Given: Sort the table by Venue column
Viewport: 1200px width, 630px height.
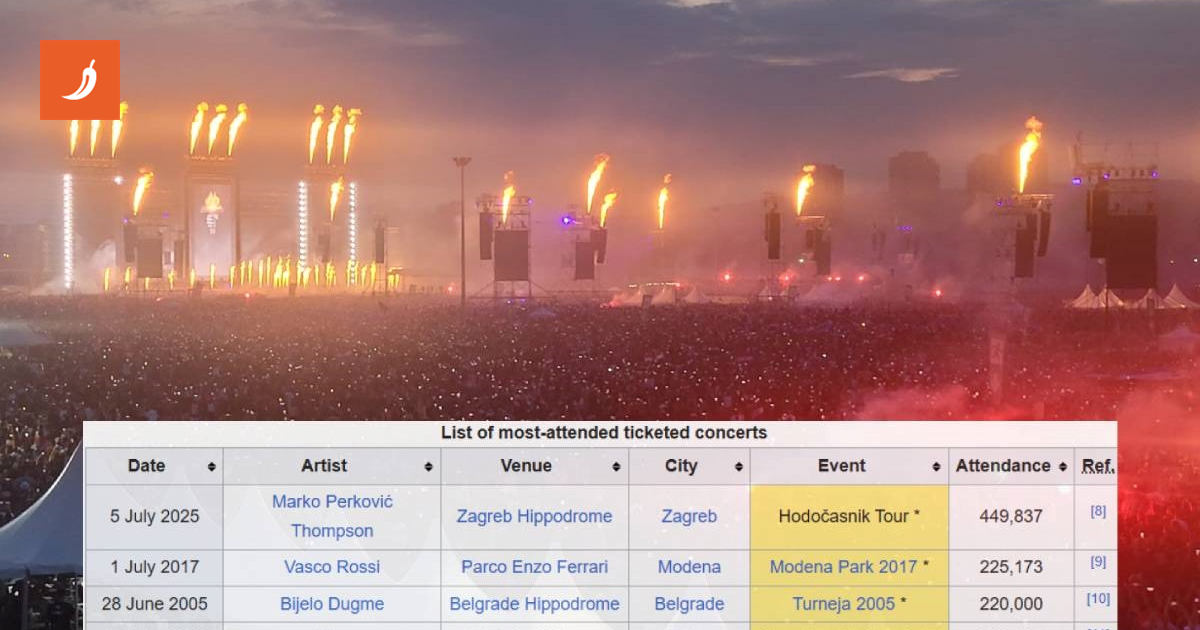Looking at the screenshot, I should (616, 467).
